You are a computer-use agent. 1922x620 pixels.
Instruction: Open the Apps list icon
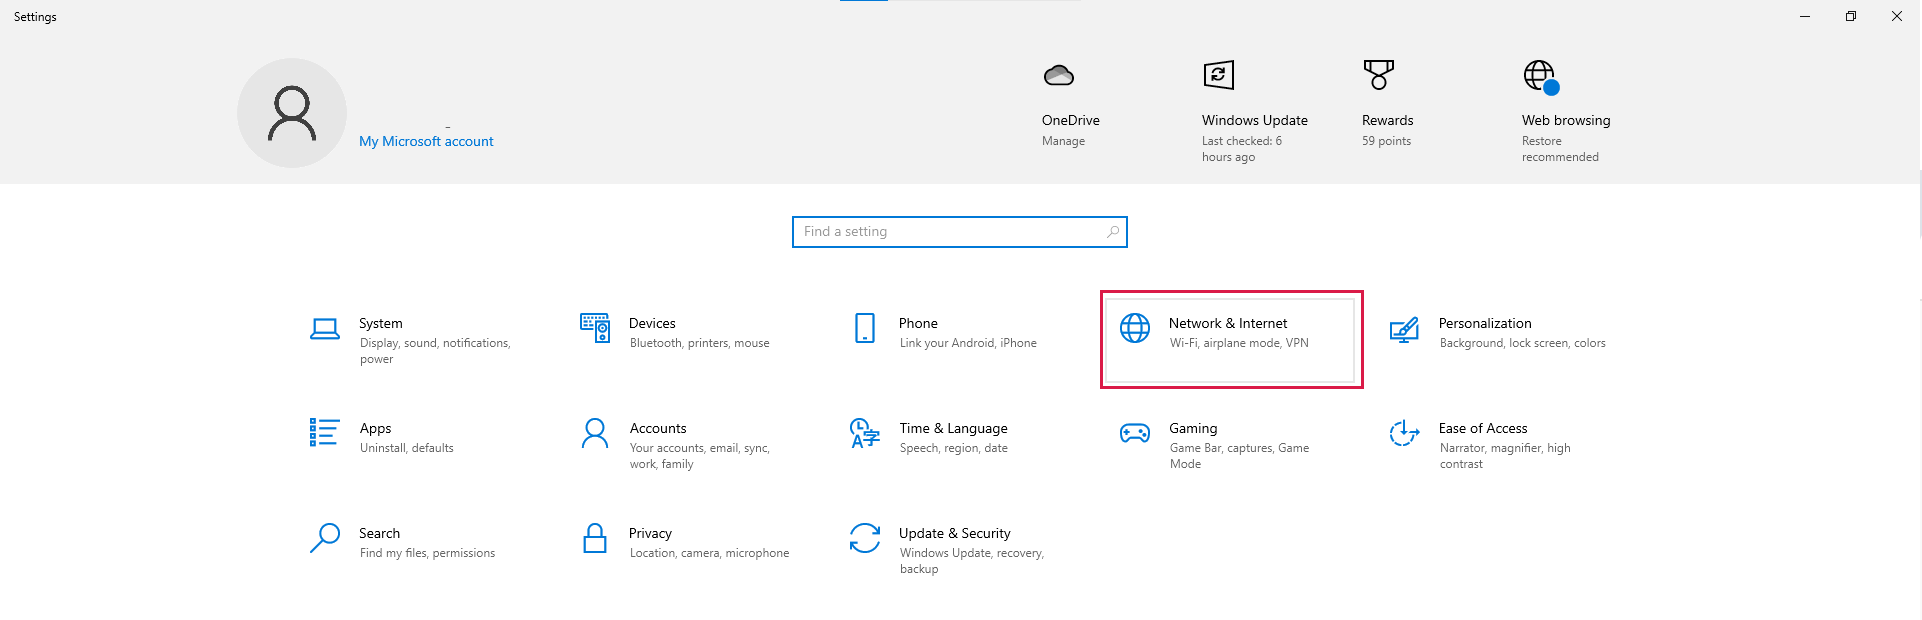pos(325,432)
